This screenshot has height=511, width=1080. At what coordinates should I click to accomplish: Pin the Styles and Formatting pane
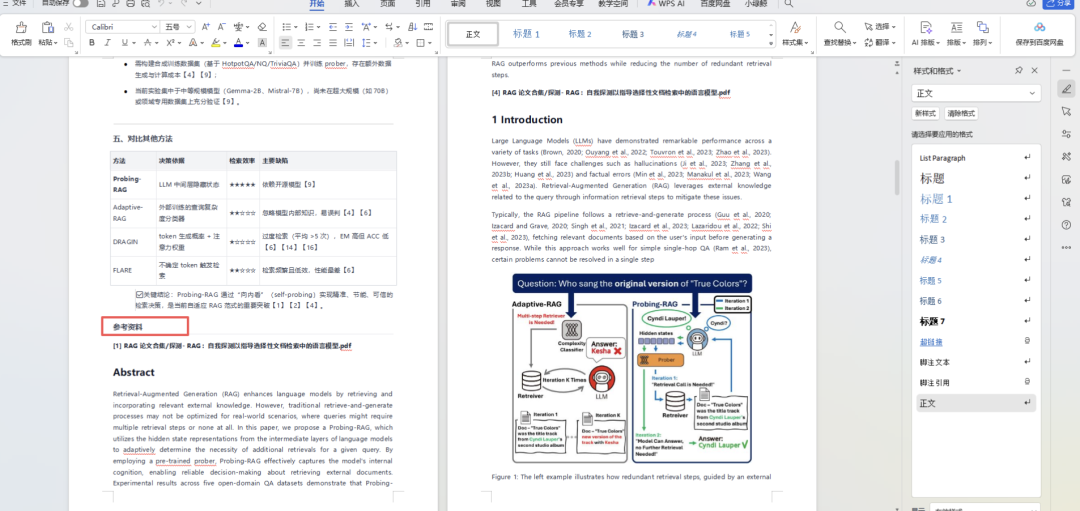coord(1019,71)
